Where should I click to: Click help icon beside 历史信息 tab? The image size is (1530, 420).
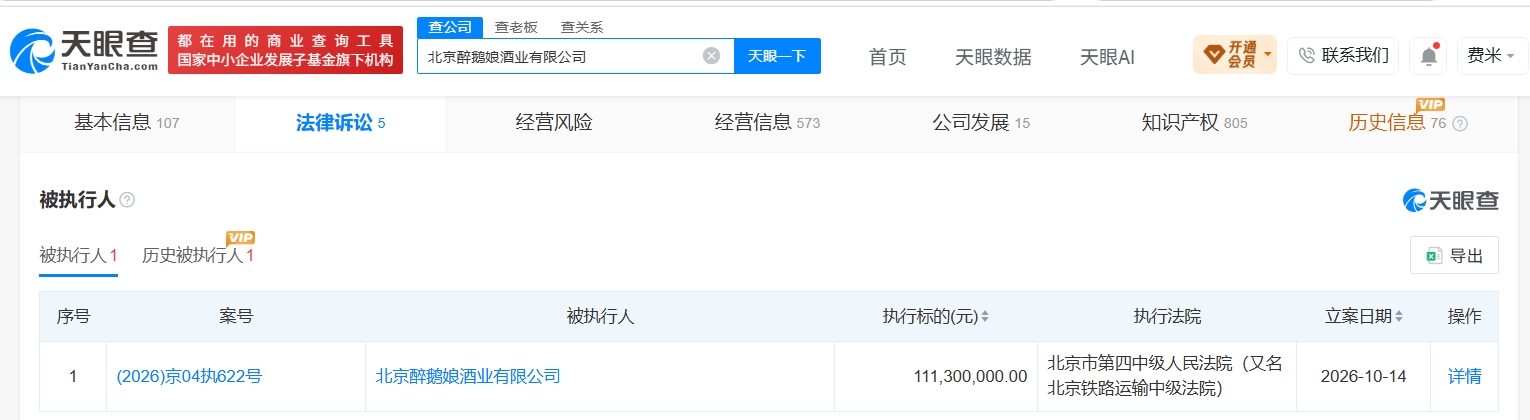[1460, 124]
